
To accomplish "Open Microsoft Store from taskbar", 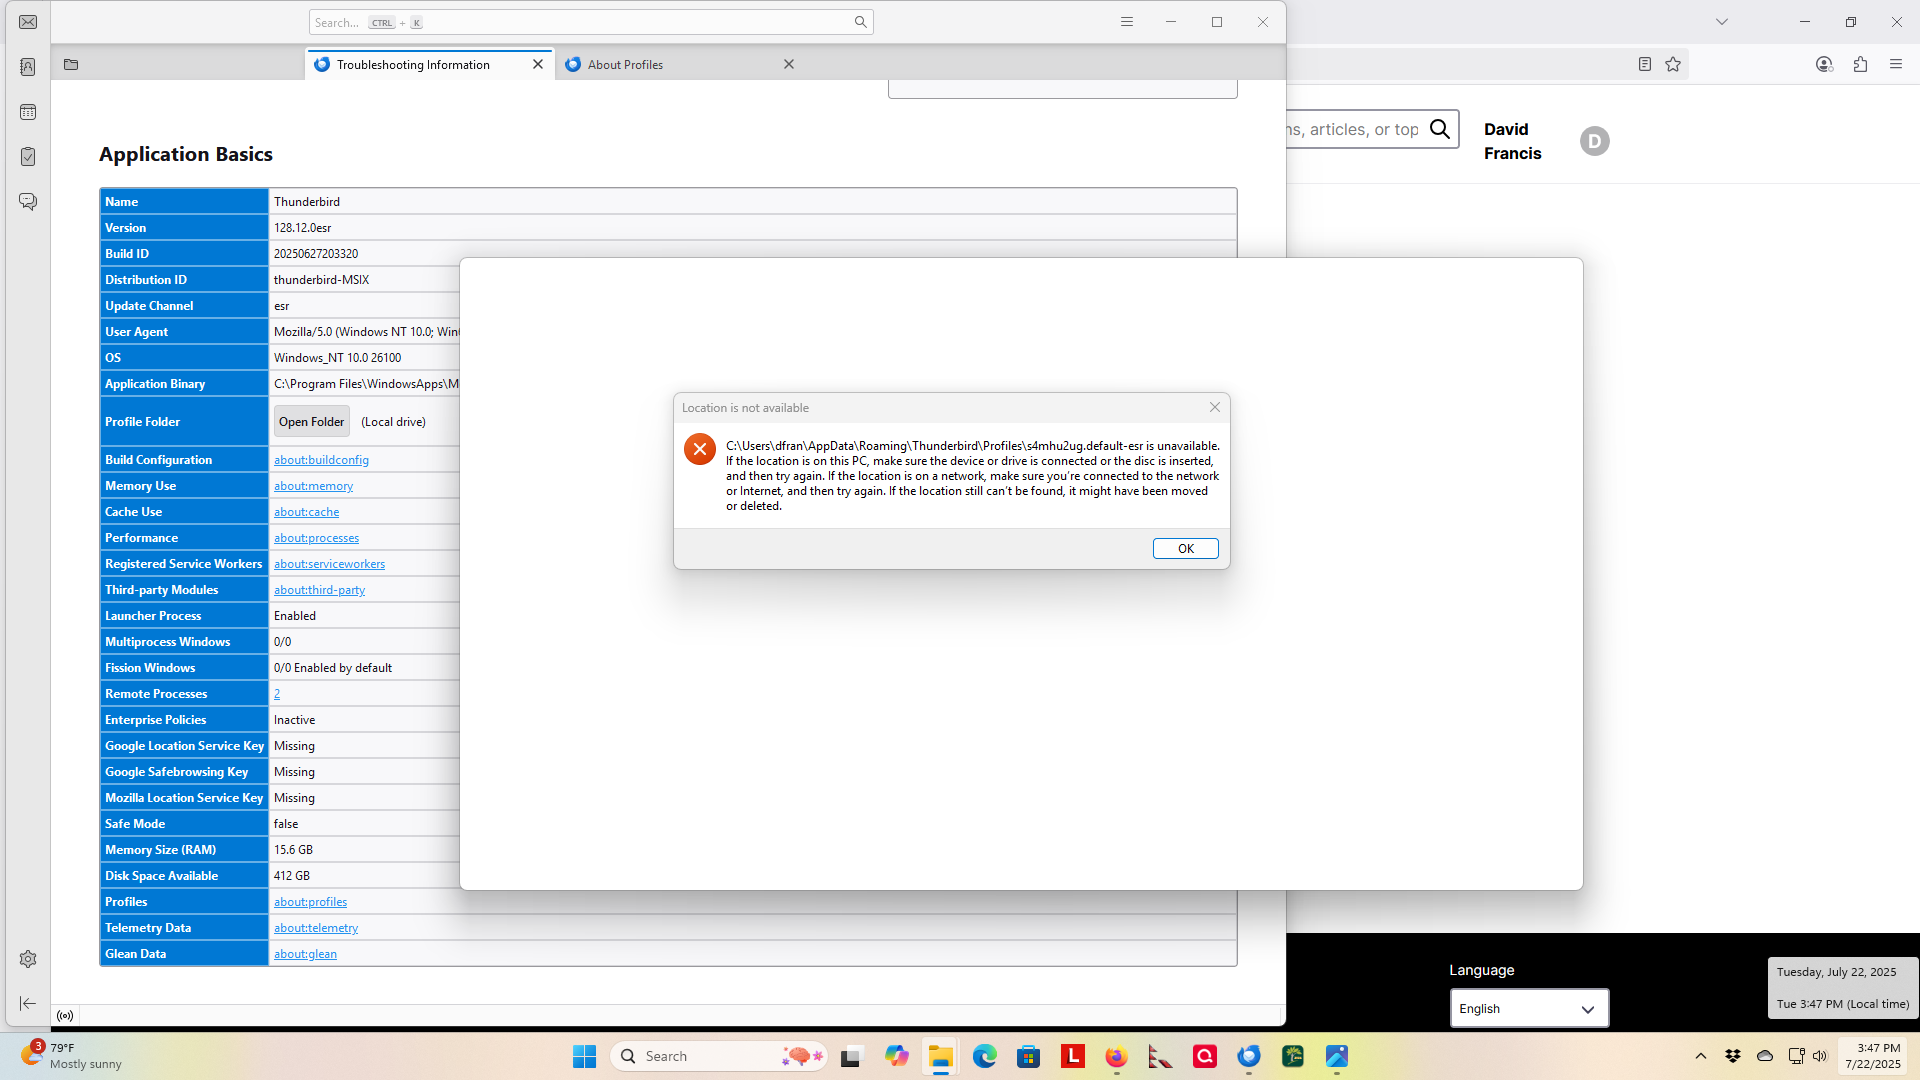I will pyautogui.click(x=1029, y=1056).
